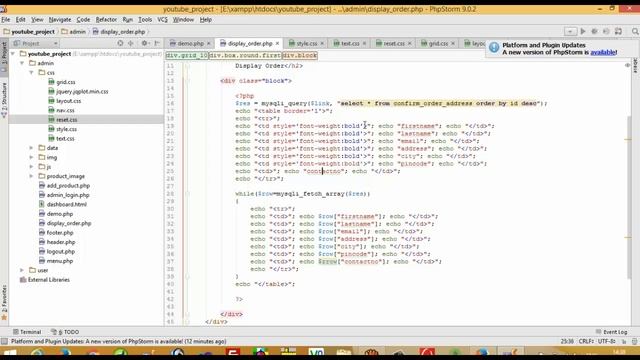Viewport: 640px width, 360px height.
Task: Expand the data folder
Action: 31,148
